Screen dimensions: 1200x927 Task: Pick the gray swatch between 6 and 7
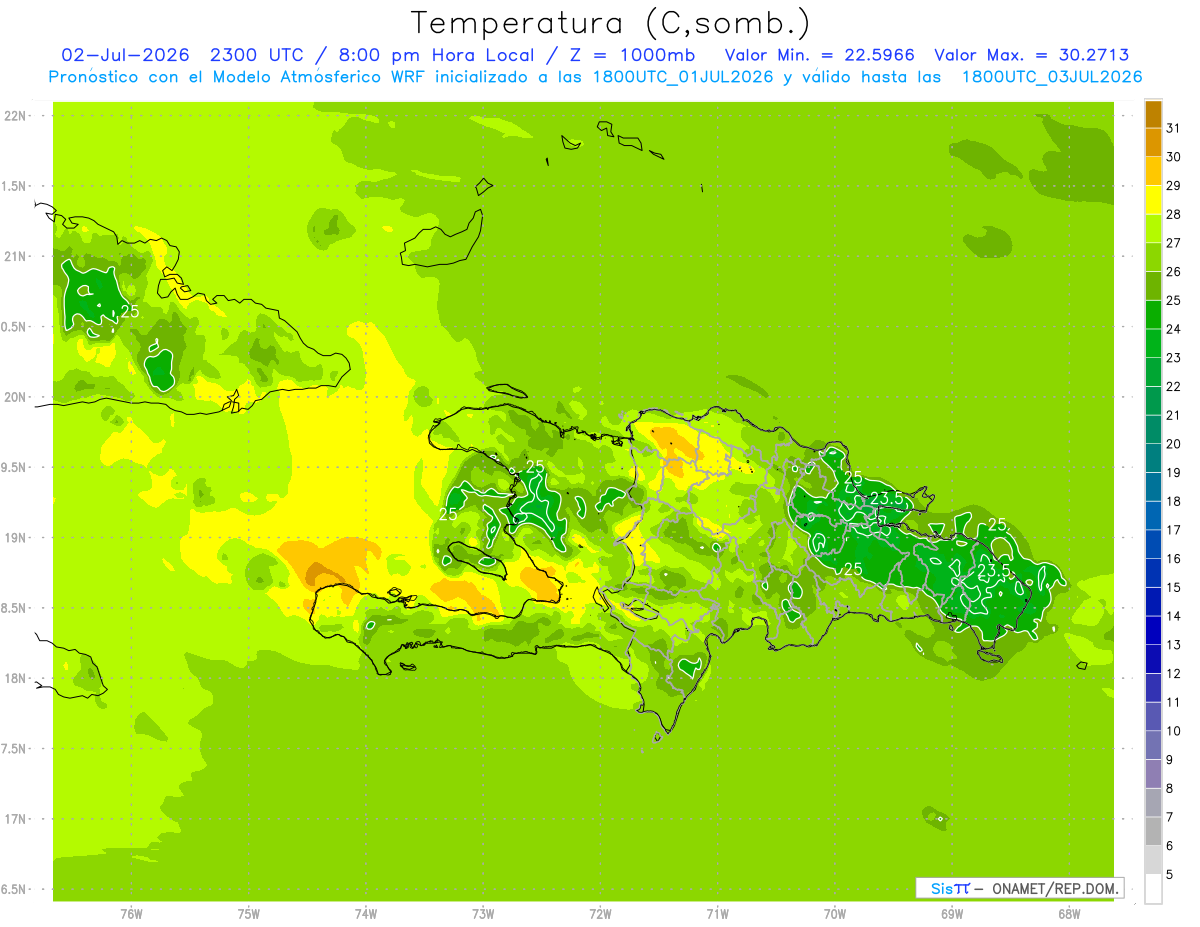1153,831
